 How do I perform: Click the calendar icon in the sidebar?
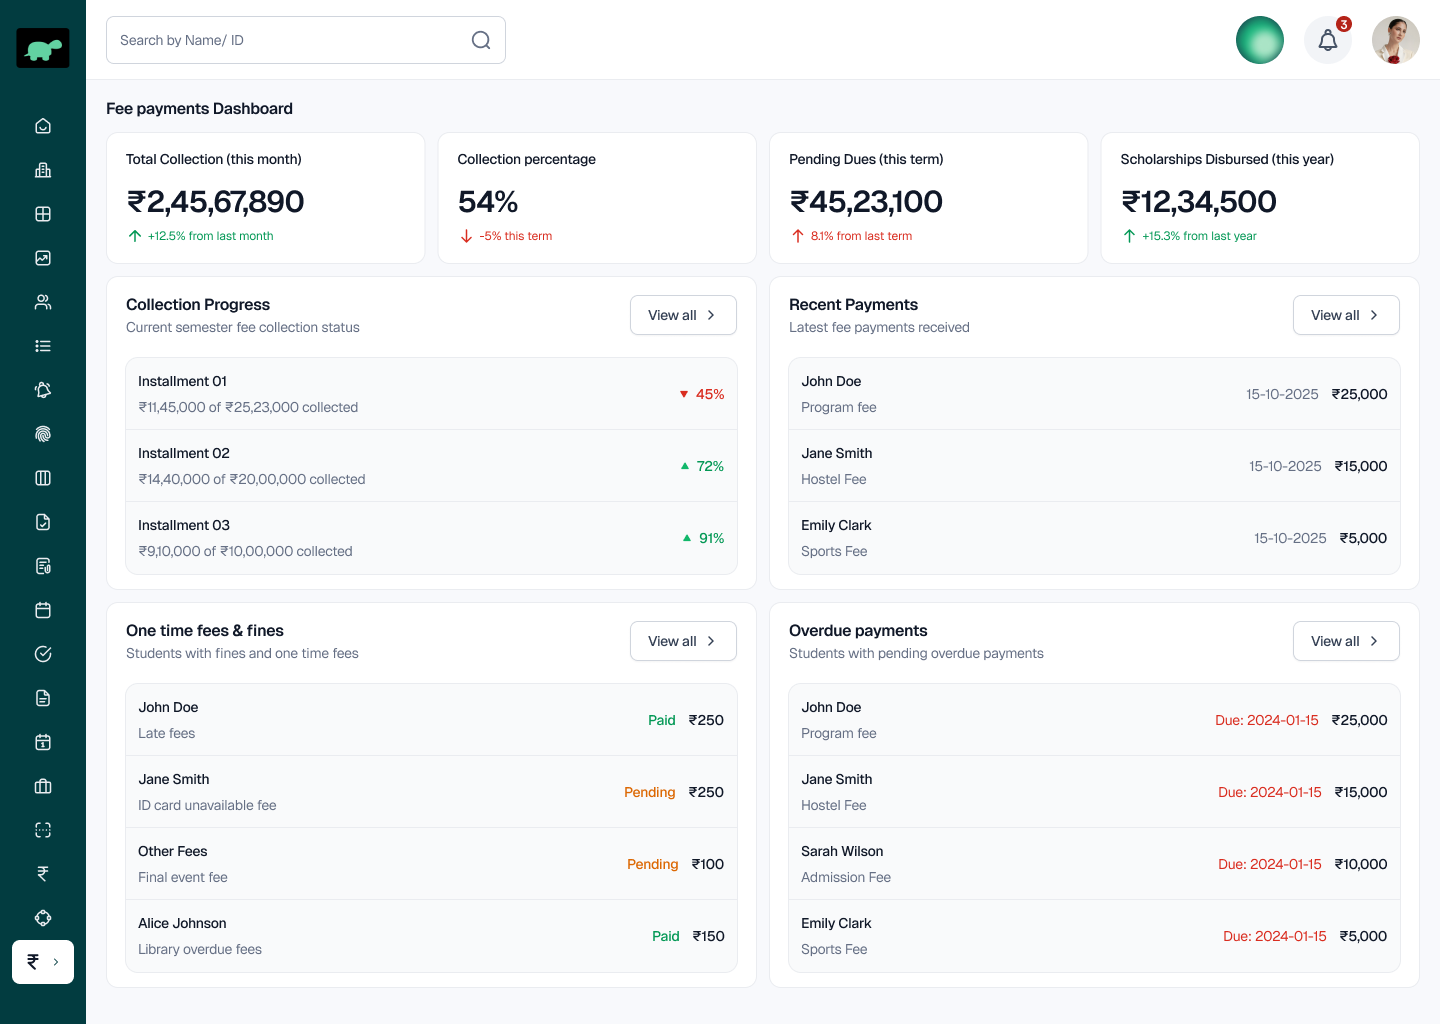(42, 609)
